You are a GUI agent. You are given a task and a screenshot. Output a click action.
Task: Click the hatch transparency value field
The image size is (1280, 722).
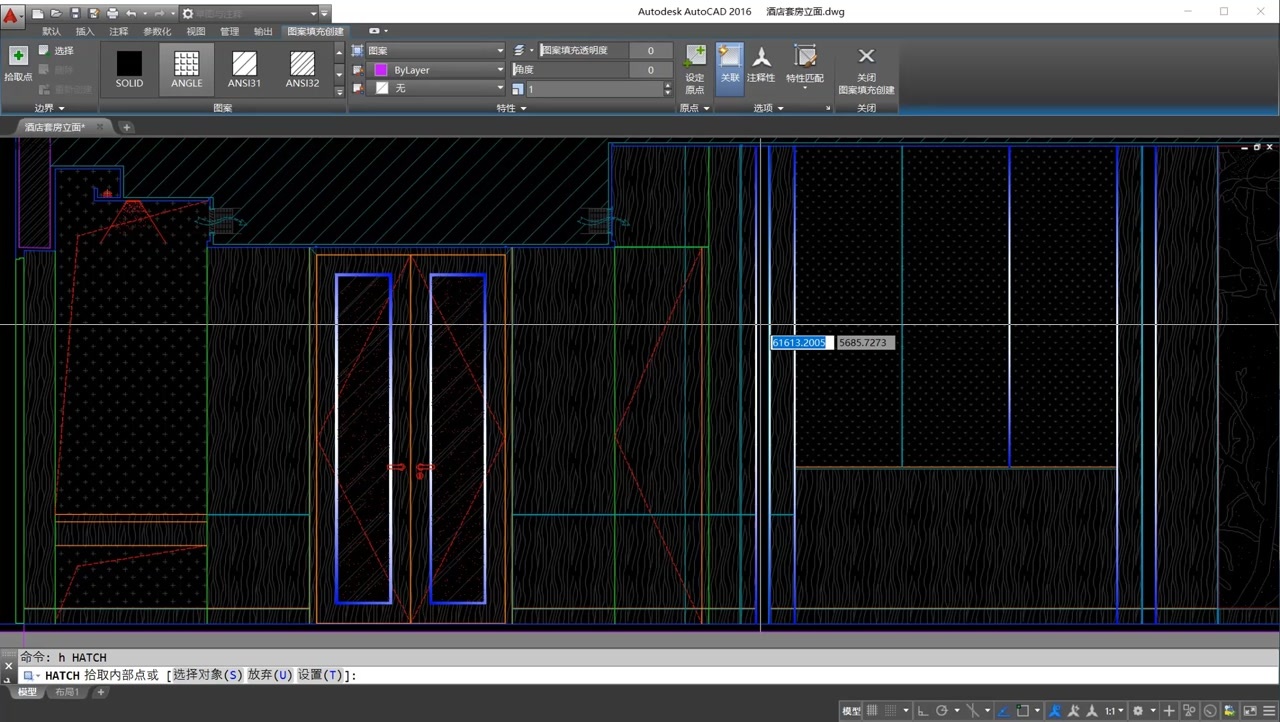650,51
